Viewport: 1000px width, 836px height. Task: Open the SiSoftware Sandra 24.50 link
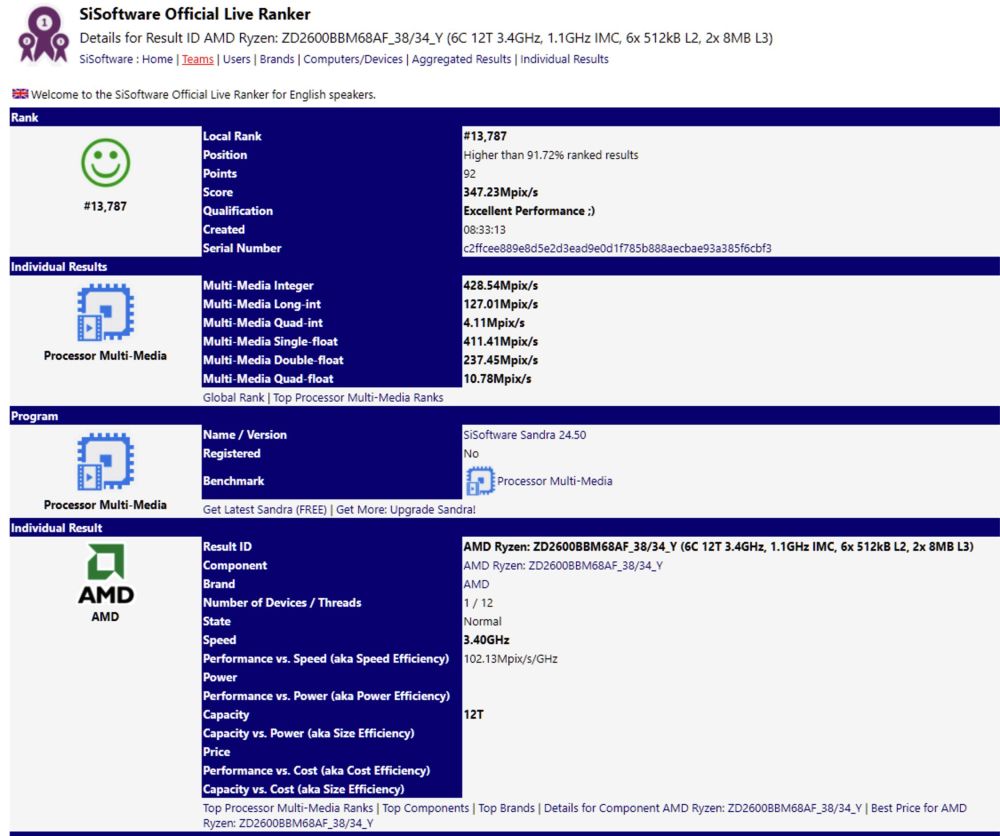(525, 435)
